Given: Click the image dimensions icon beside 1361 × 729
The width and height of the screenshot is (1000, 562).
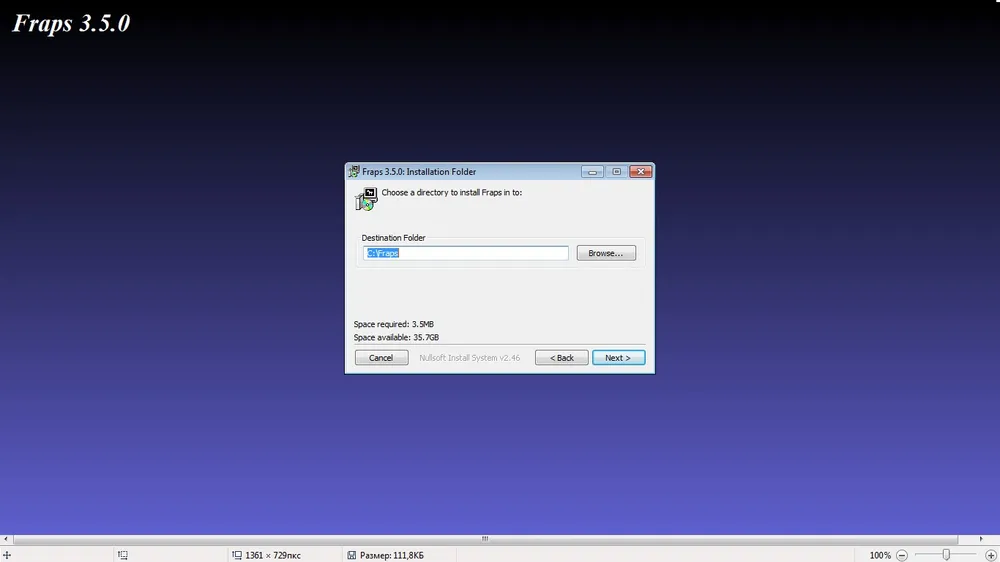Looking at the screenshot, I should [237, 555].
